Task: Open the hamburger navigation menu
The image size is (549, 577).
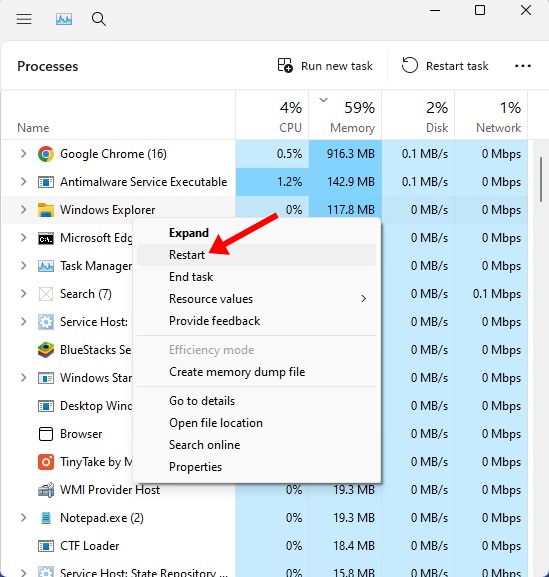Action: [24, 19]
